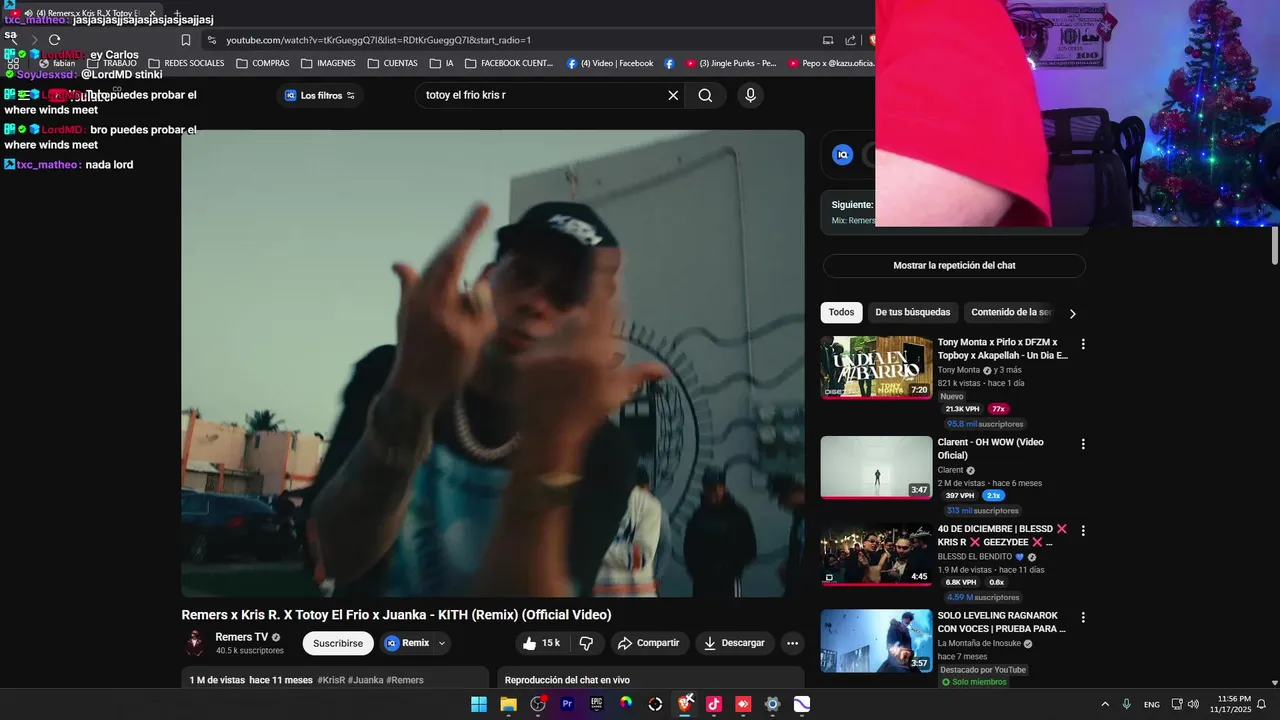This screenshot has width=1280, height=720.
Task: Open TikTok app from taskbar
Action: point(714,704)
